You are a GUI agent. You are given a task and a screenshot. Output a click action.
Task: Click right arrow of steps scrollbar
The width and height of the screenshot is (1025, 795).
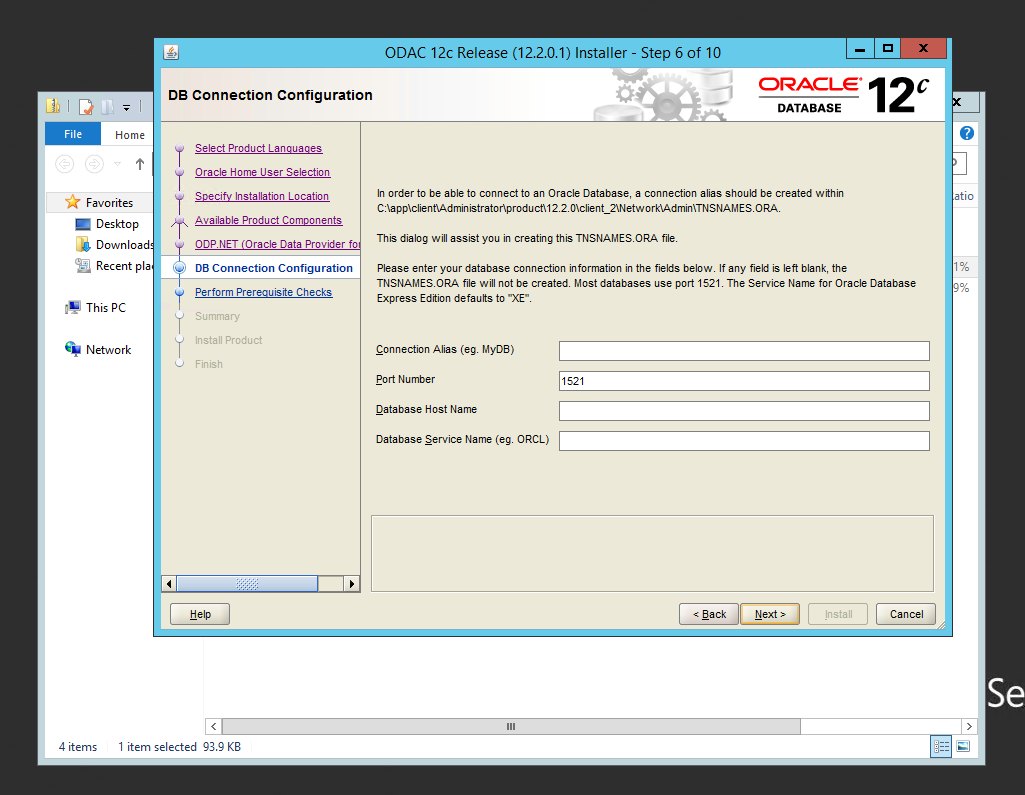(352, 584)
